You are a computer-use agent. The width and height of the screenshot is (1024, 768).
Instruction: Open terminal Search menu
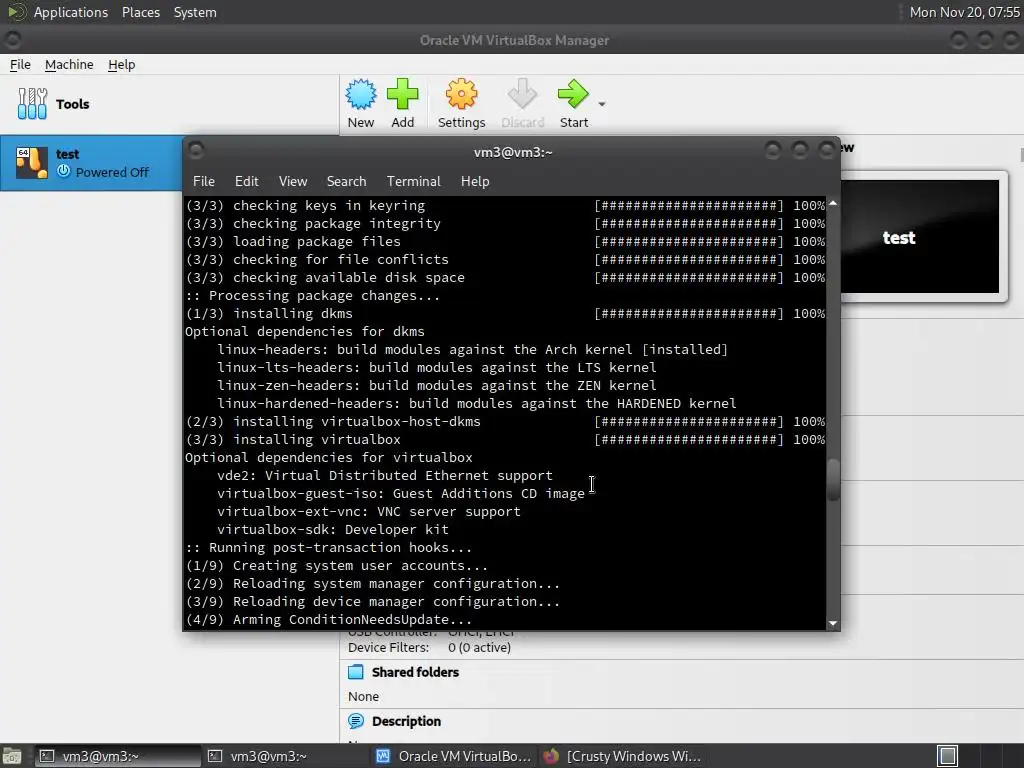(x=346, y=182)
